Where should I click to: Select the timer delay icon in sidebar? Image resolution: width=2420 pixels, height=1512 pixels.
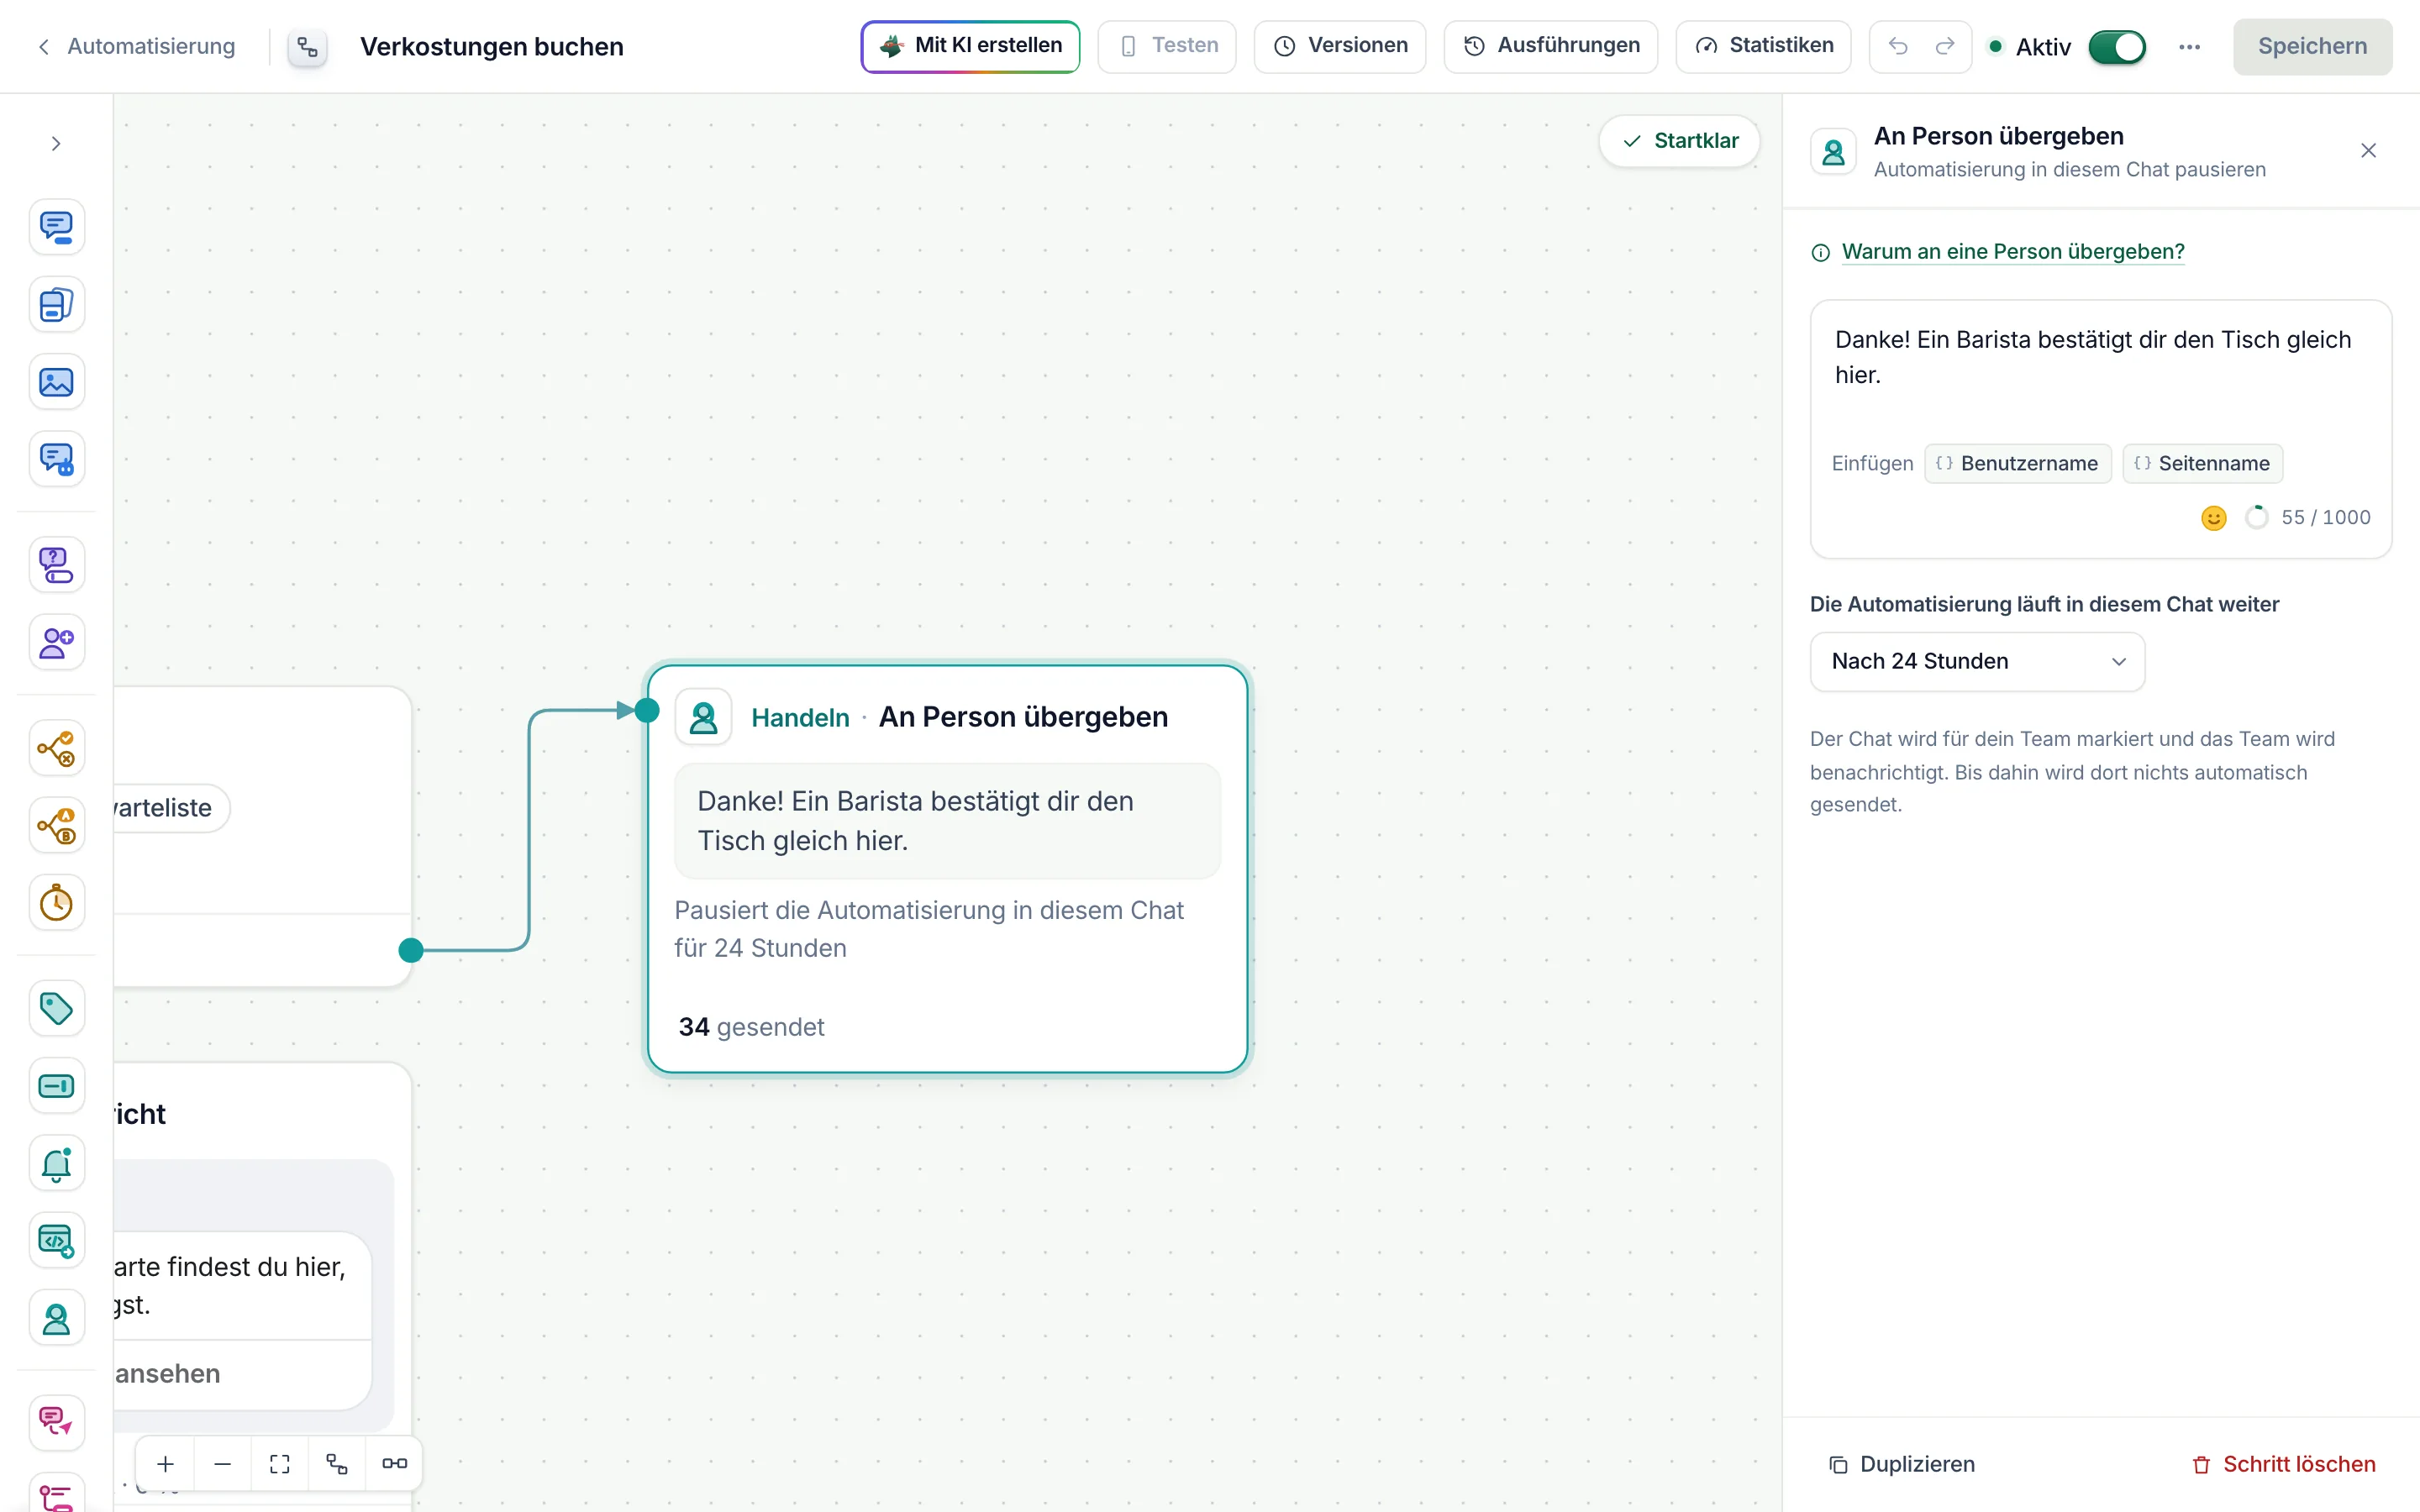click(56, 903)
